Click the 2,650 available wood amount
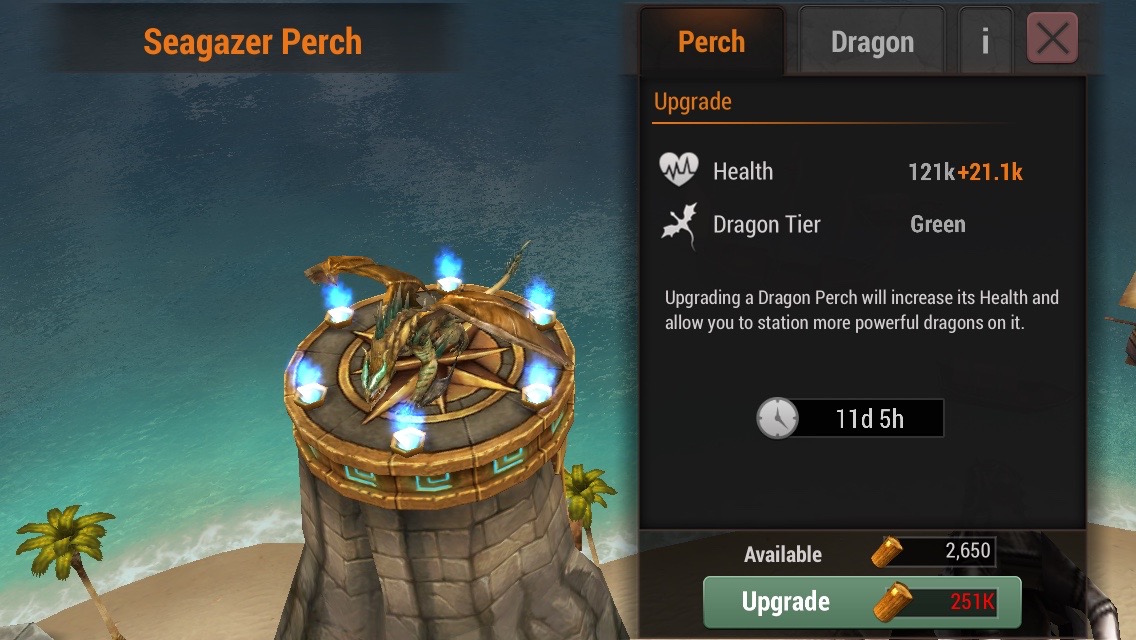 (x=967, y=552)
